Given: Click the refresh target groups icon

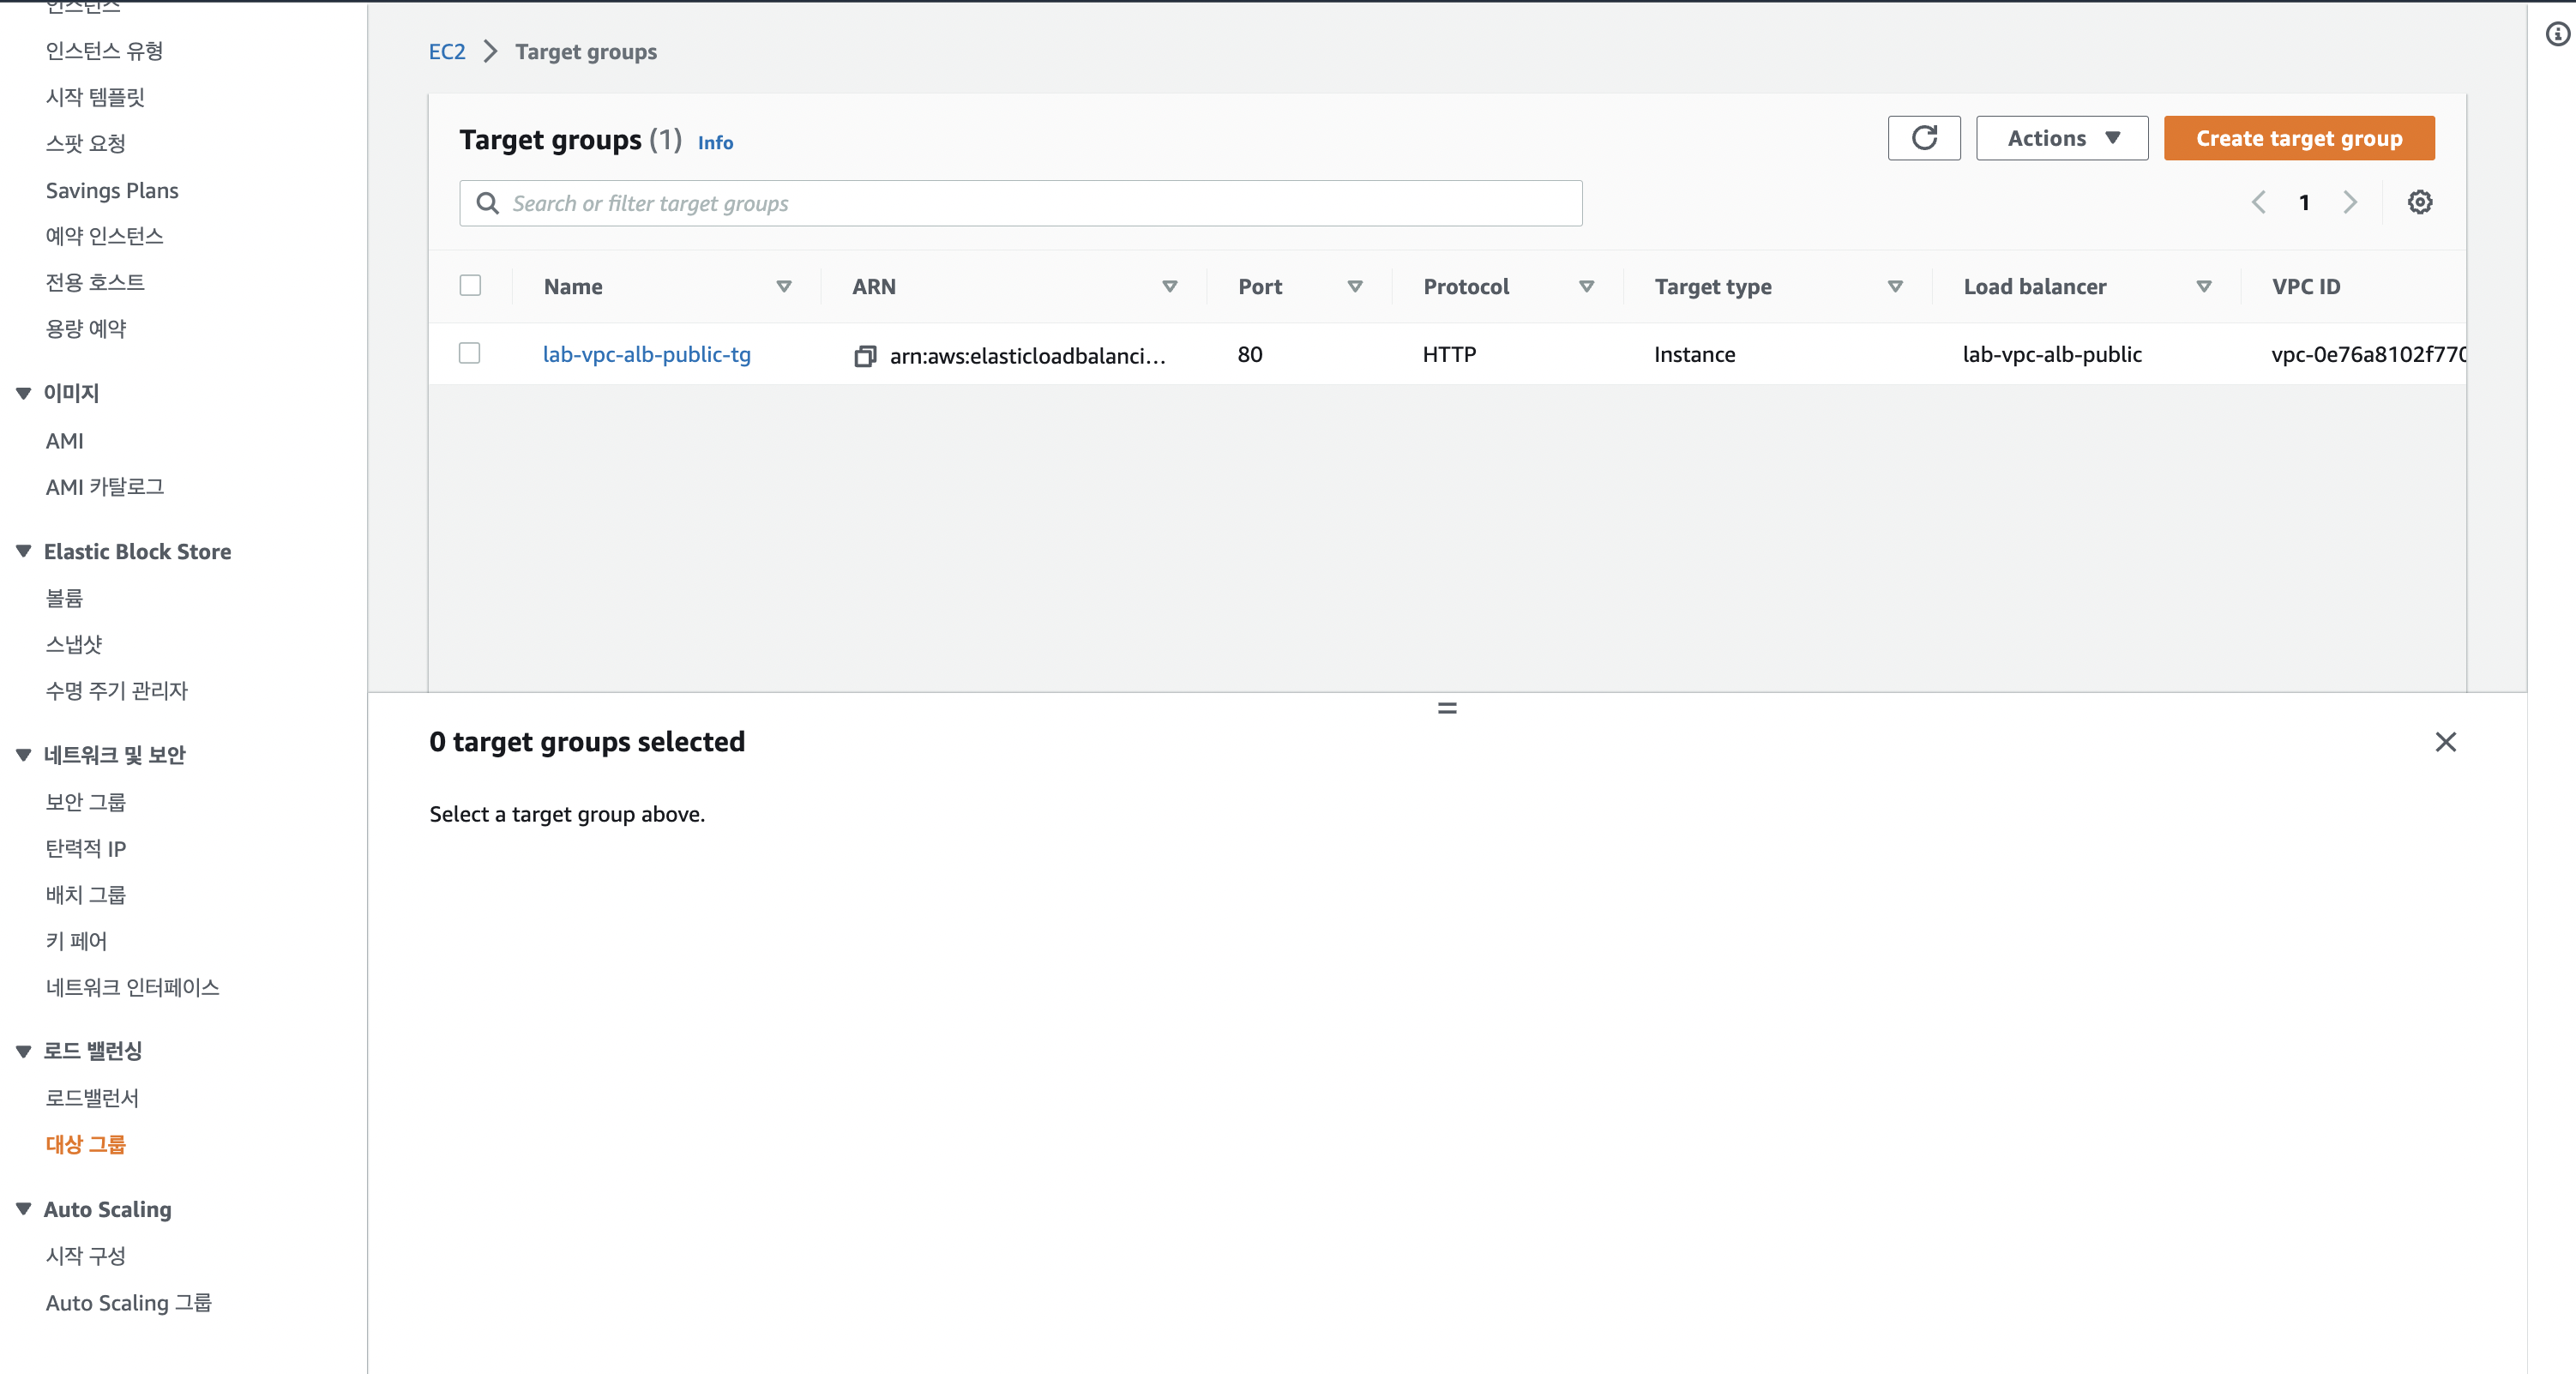Looking at the screenshot, I should click(1923, 138).
